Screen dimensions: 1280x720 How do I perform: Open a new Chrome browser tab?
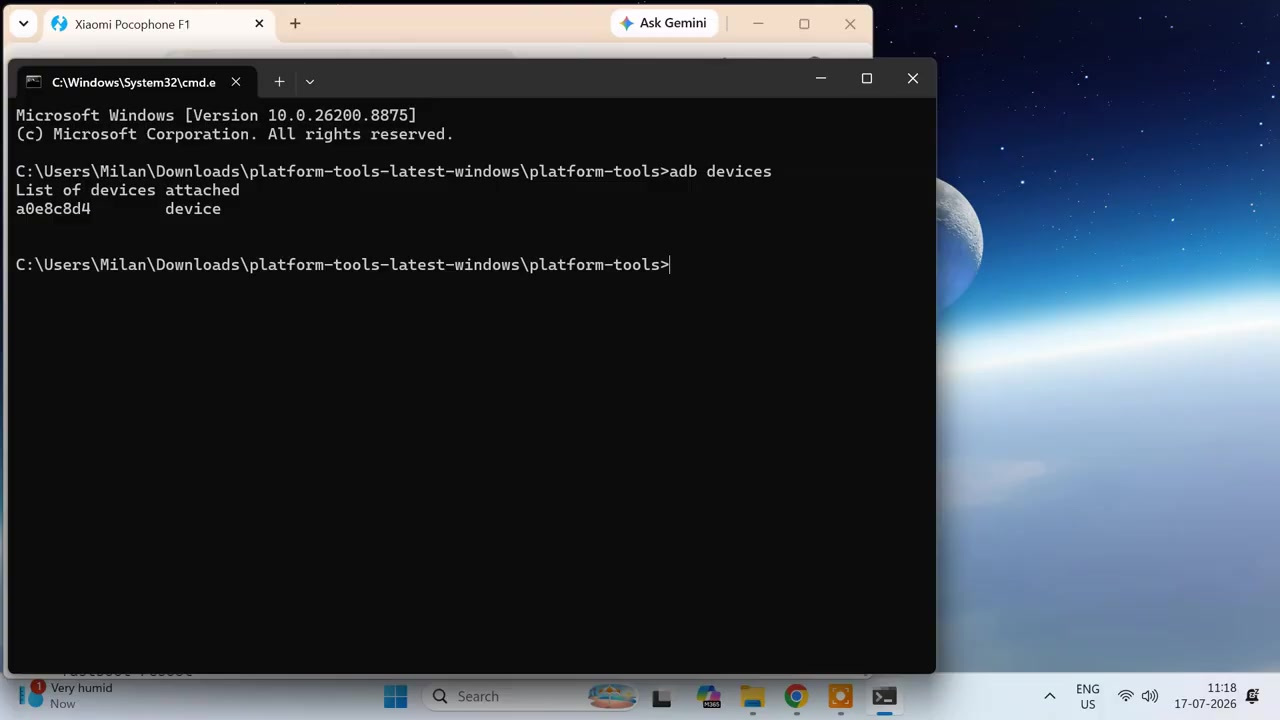pyautogui.click(x=295, y=23)
